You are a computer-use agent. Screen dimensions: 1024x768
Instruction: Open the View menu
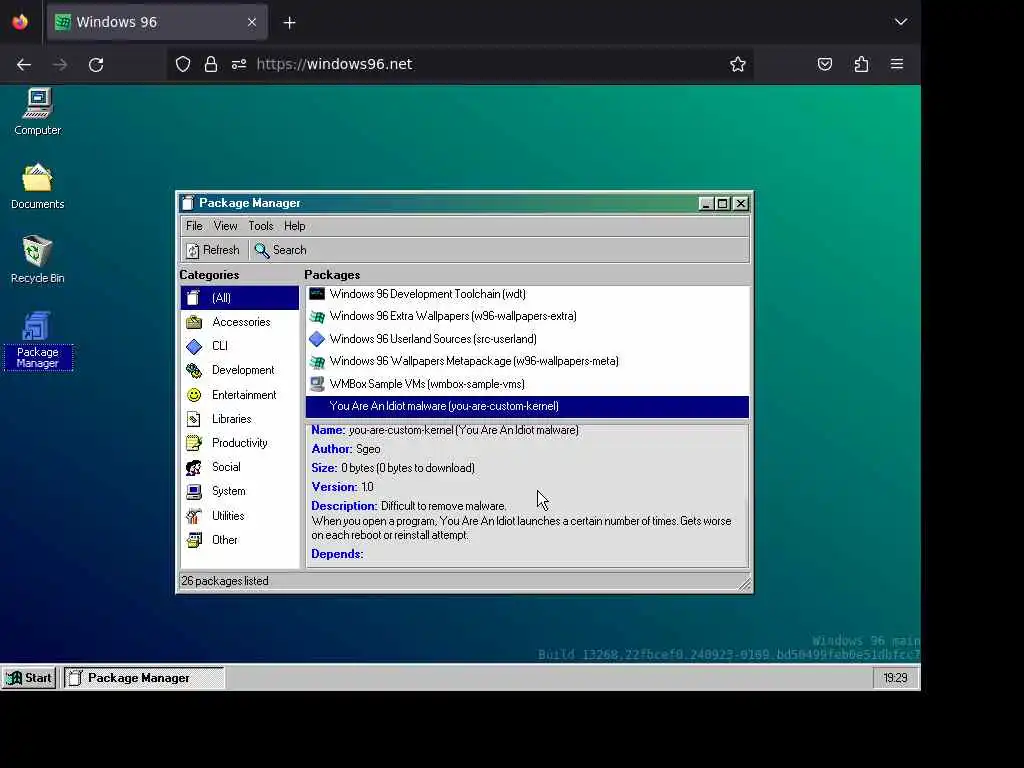[x=225, y=226]
